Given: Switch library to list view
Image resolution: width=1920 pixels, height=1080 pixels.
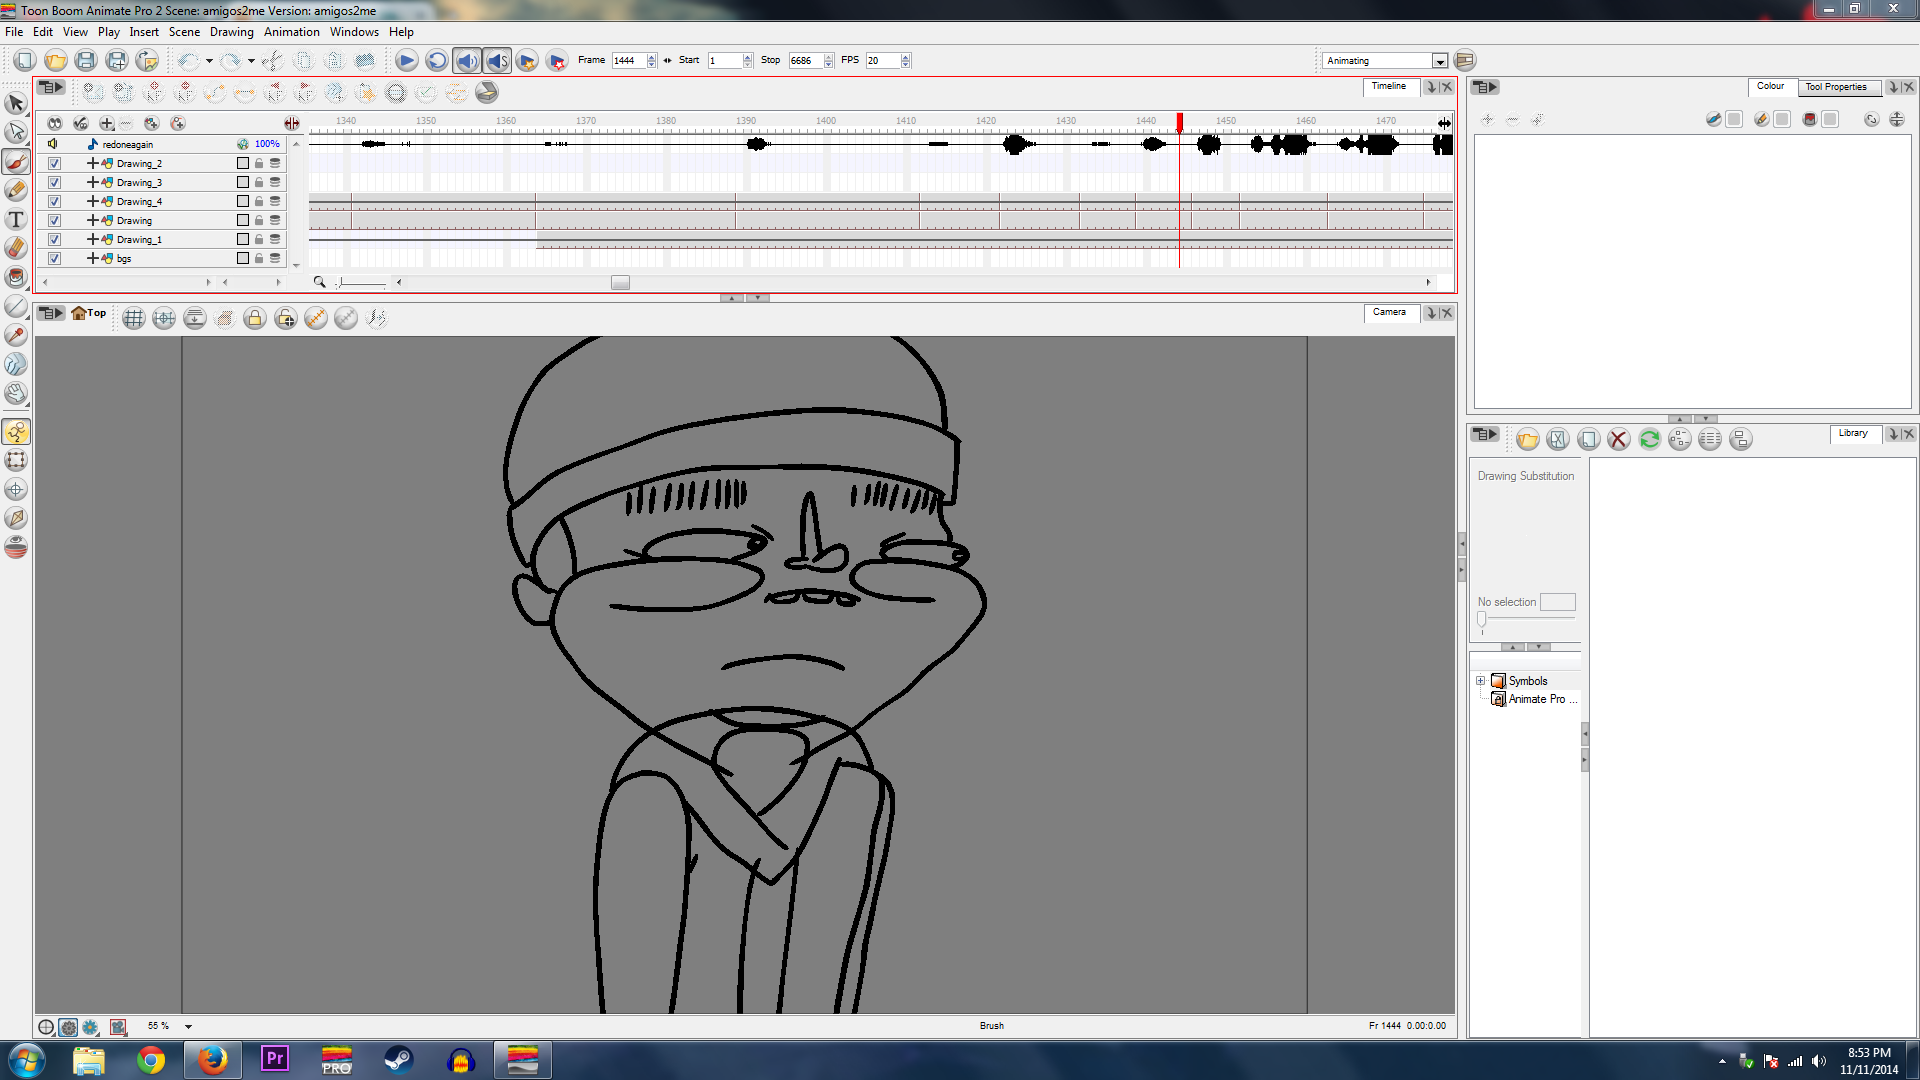Looking at the screenshot, I should pos(1710,439).
